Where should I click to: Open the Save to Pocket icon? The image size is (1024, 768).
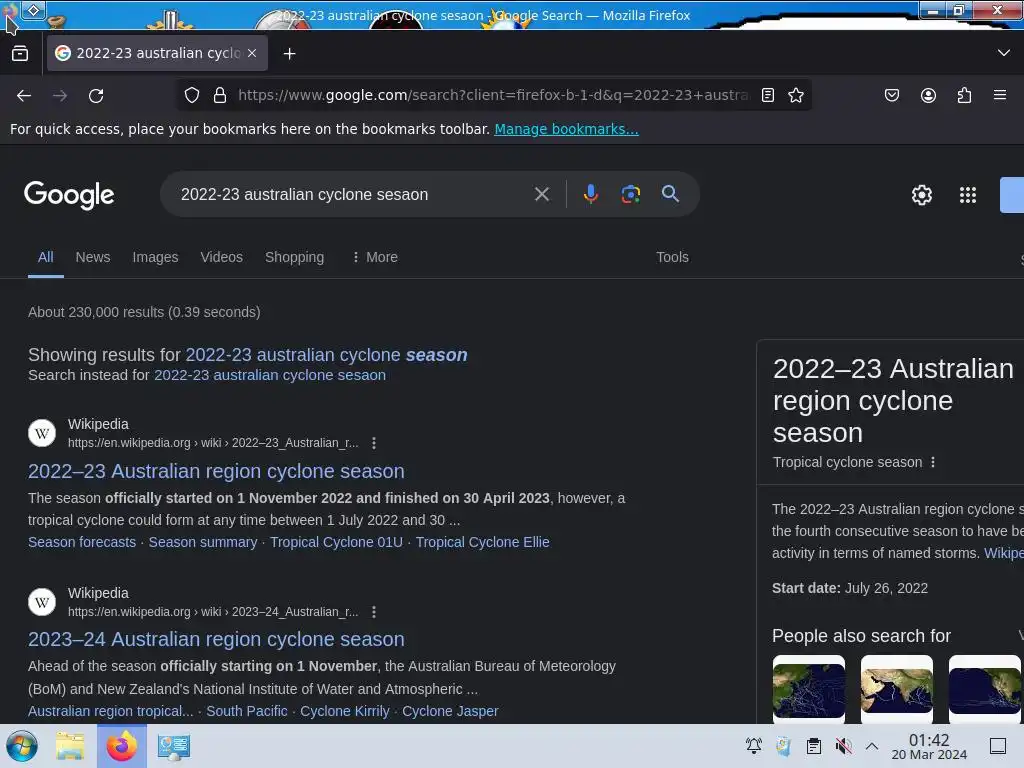point(891,95)
